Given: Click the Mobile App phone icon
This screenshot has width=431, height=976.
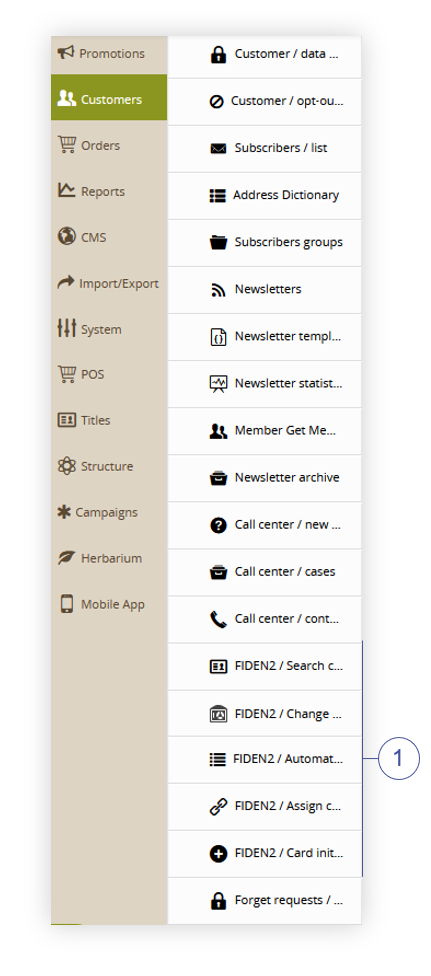Looking at the screenshot, I should pos(67,604).
